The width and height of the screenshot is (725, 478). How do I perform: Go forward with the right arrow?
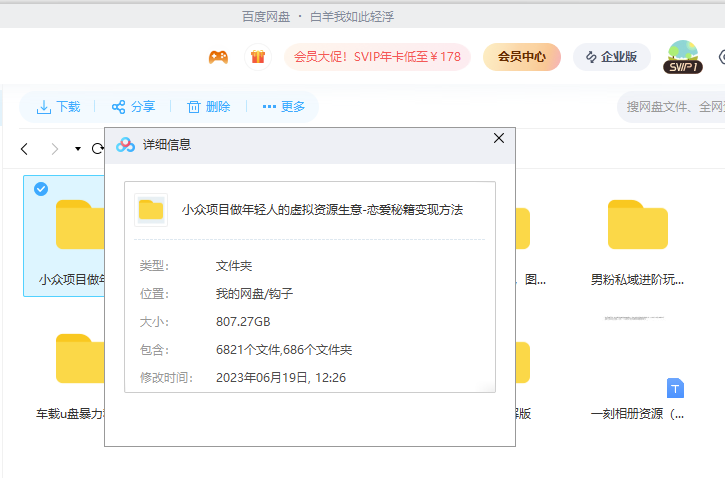pos(55,149)
